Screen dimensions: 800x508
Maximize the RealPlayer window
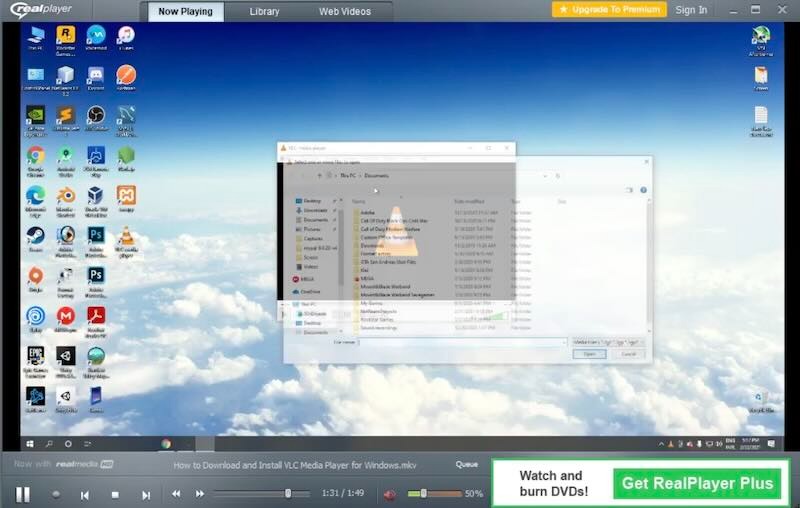coord(756,9)
